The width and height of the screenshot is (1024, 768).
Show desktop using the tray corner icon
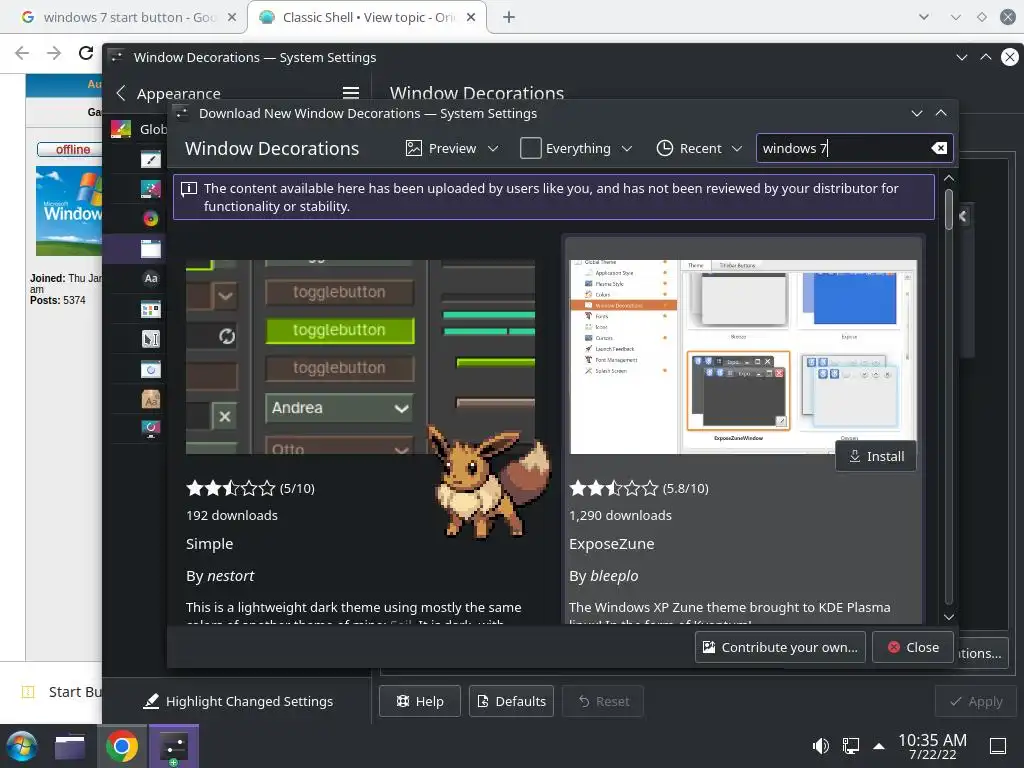(998, 746)
